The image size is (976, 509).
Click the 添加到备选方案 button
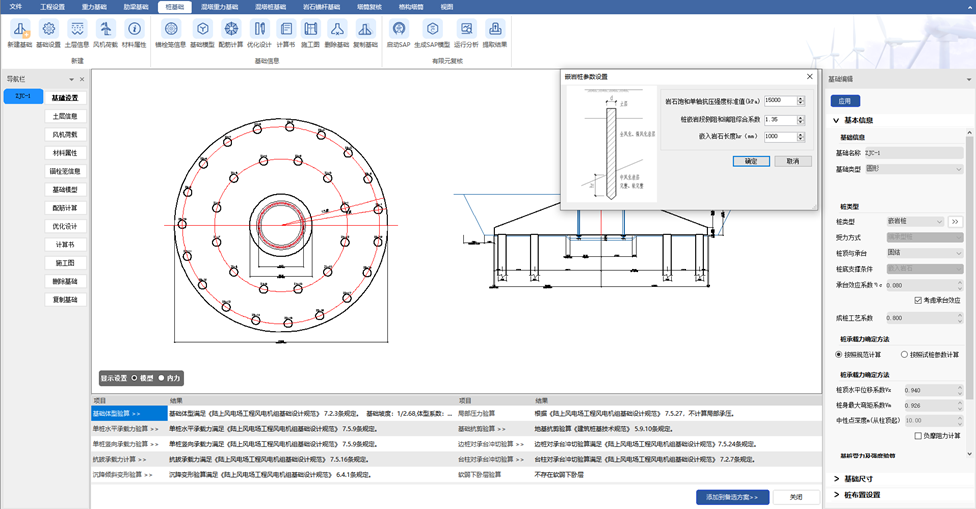pos(732,496)
